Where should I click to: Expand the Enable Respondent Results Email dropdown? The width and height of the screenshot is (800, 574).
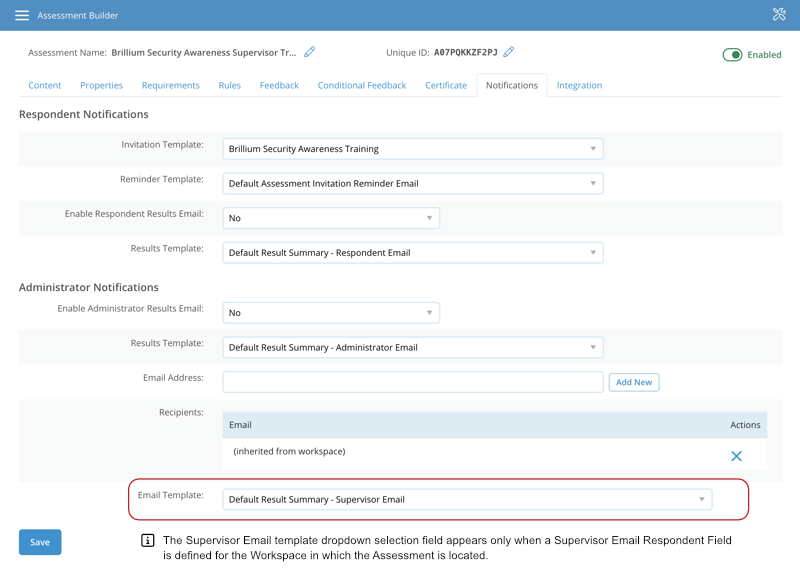(331, 218)
